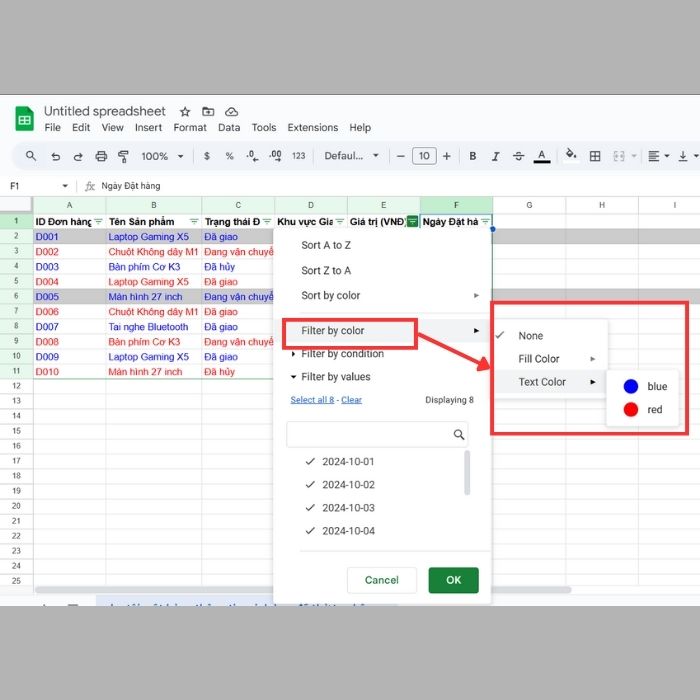
Task: Open the Insert menu
Action: click(148, 128)
